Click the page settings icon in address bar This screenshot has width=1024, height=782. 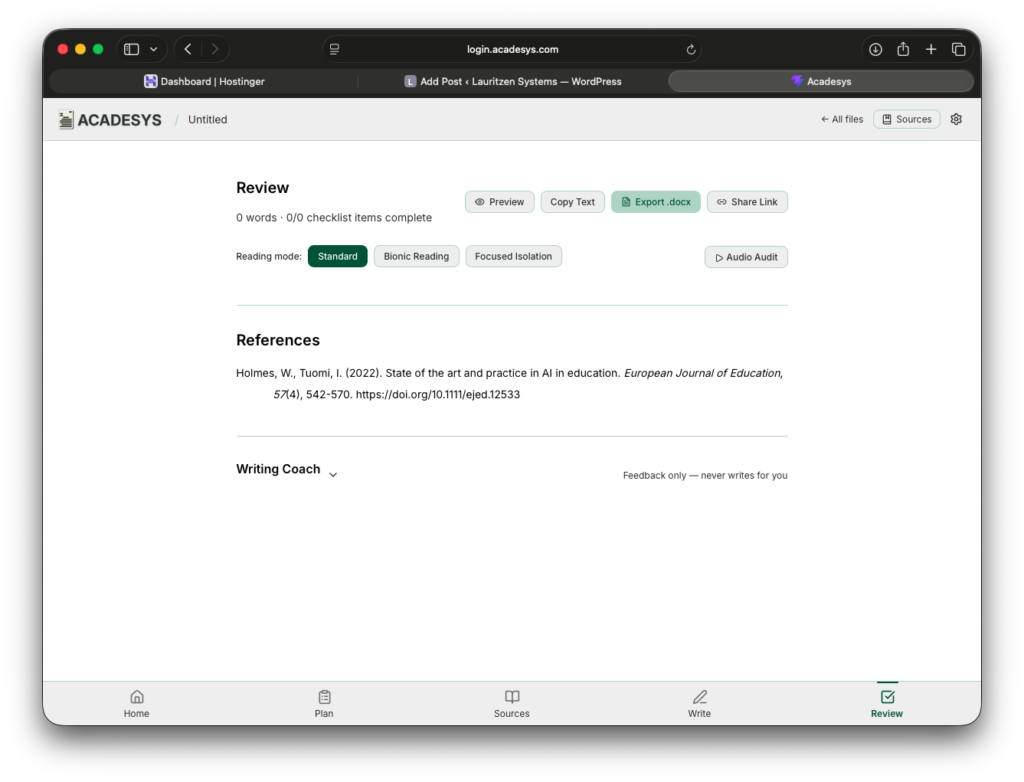click(x=334, y=49)
